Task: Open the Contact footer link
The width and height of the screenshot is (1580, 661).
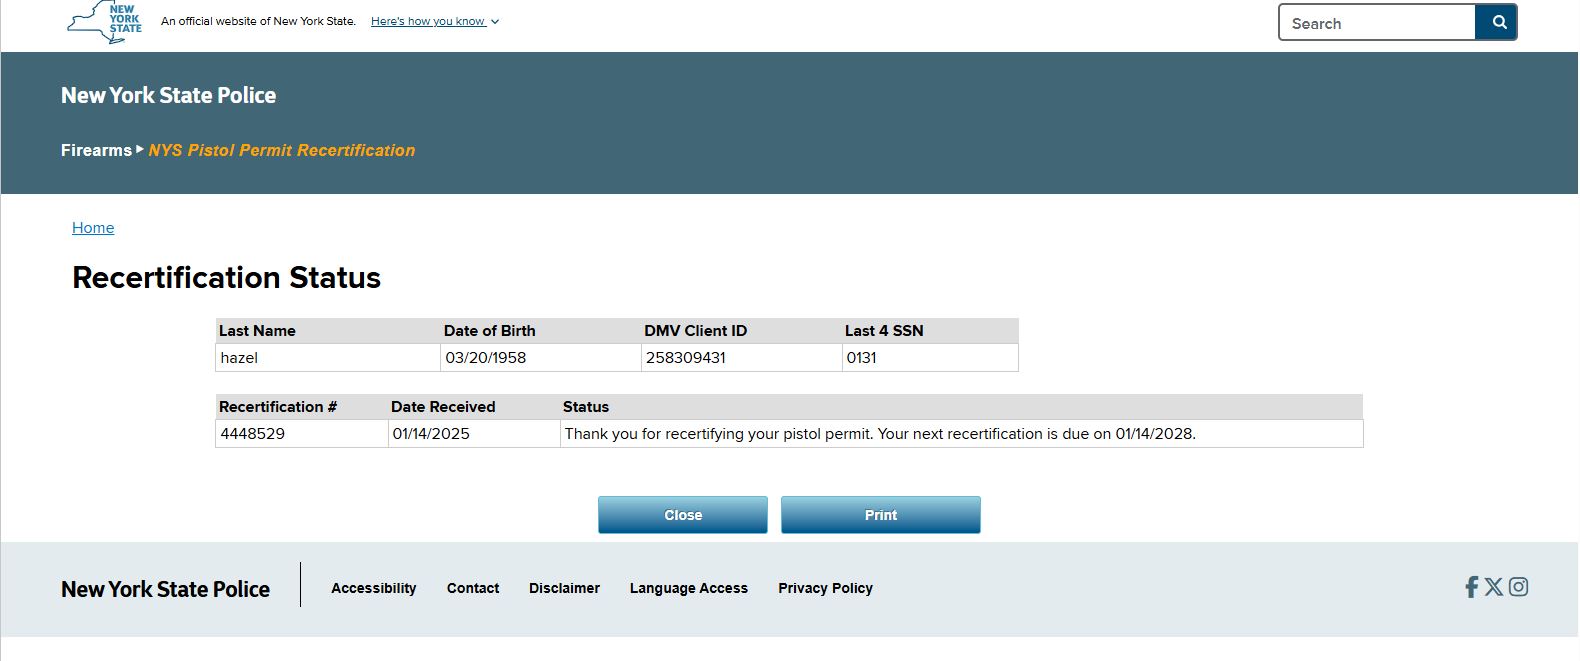Action: pyautogui.click(x=473, y=588)
